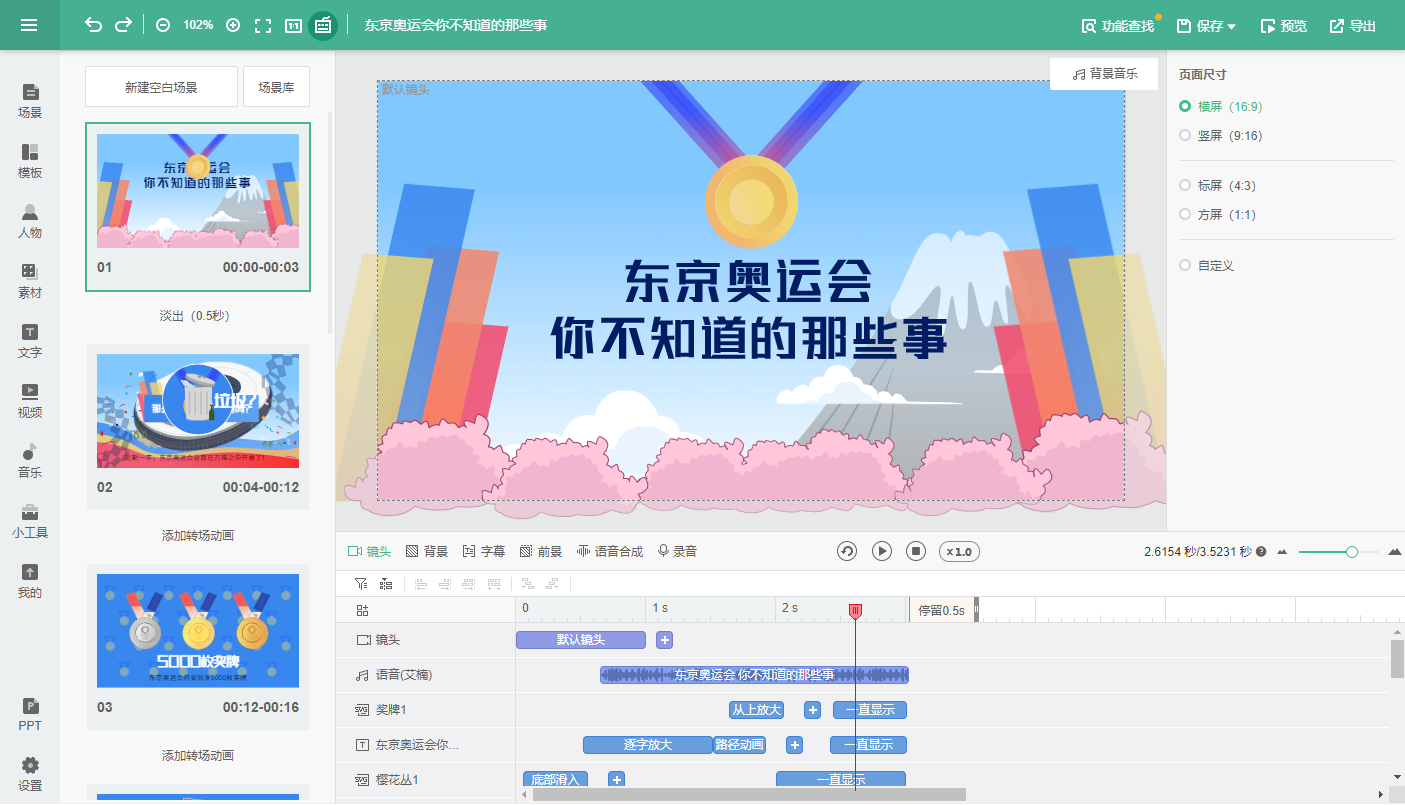
Task: Click the fit-to-screen canvas icon
Action: (263, 25)
